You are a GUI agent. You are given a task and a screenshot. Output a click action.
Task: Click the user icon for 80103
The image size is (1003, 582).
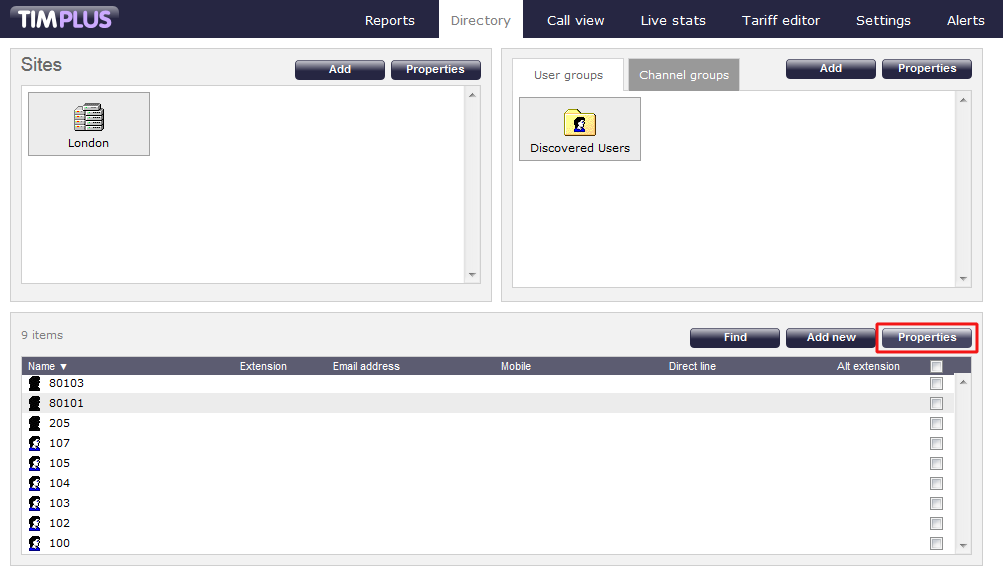click(34, 383)
